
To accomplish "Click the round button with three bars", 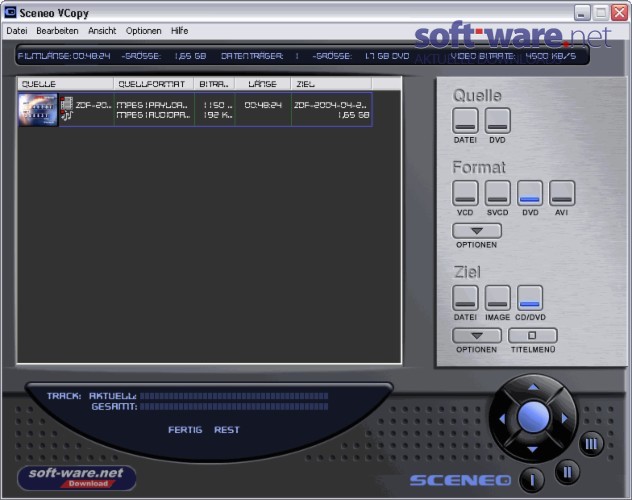I will pos(591,444).
